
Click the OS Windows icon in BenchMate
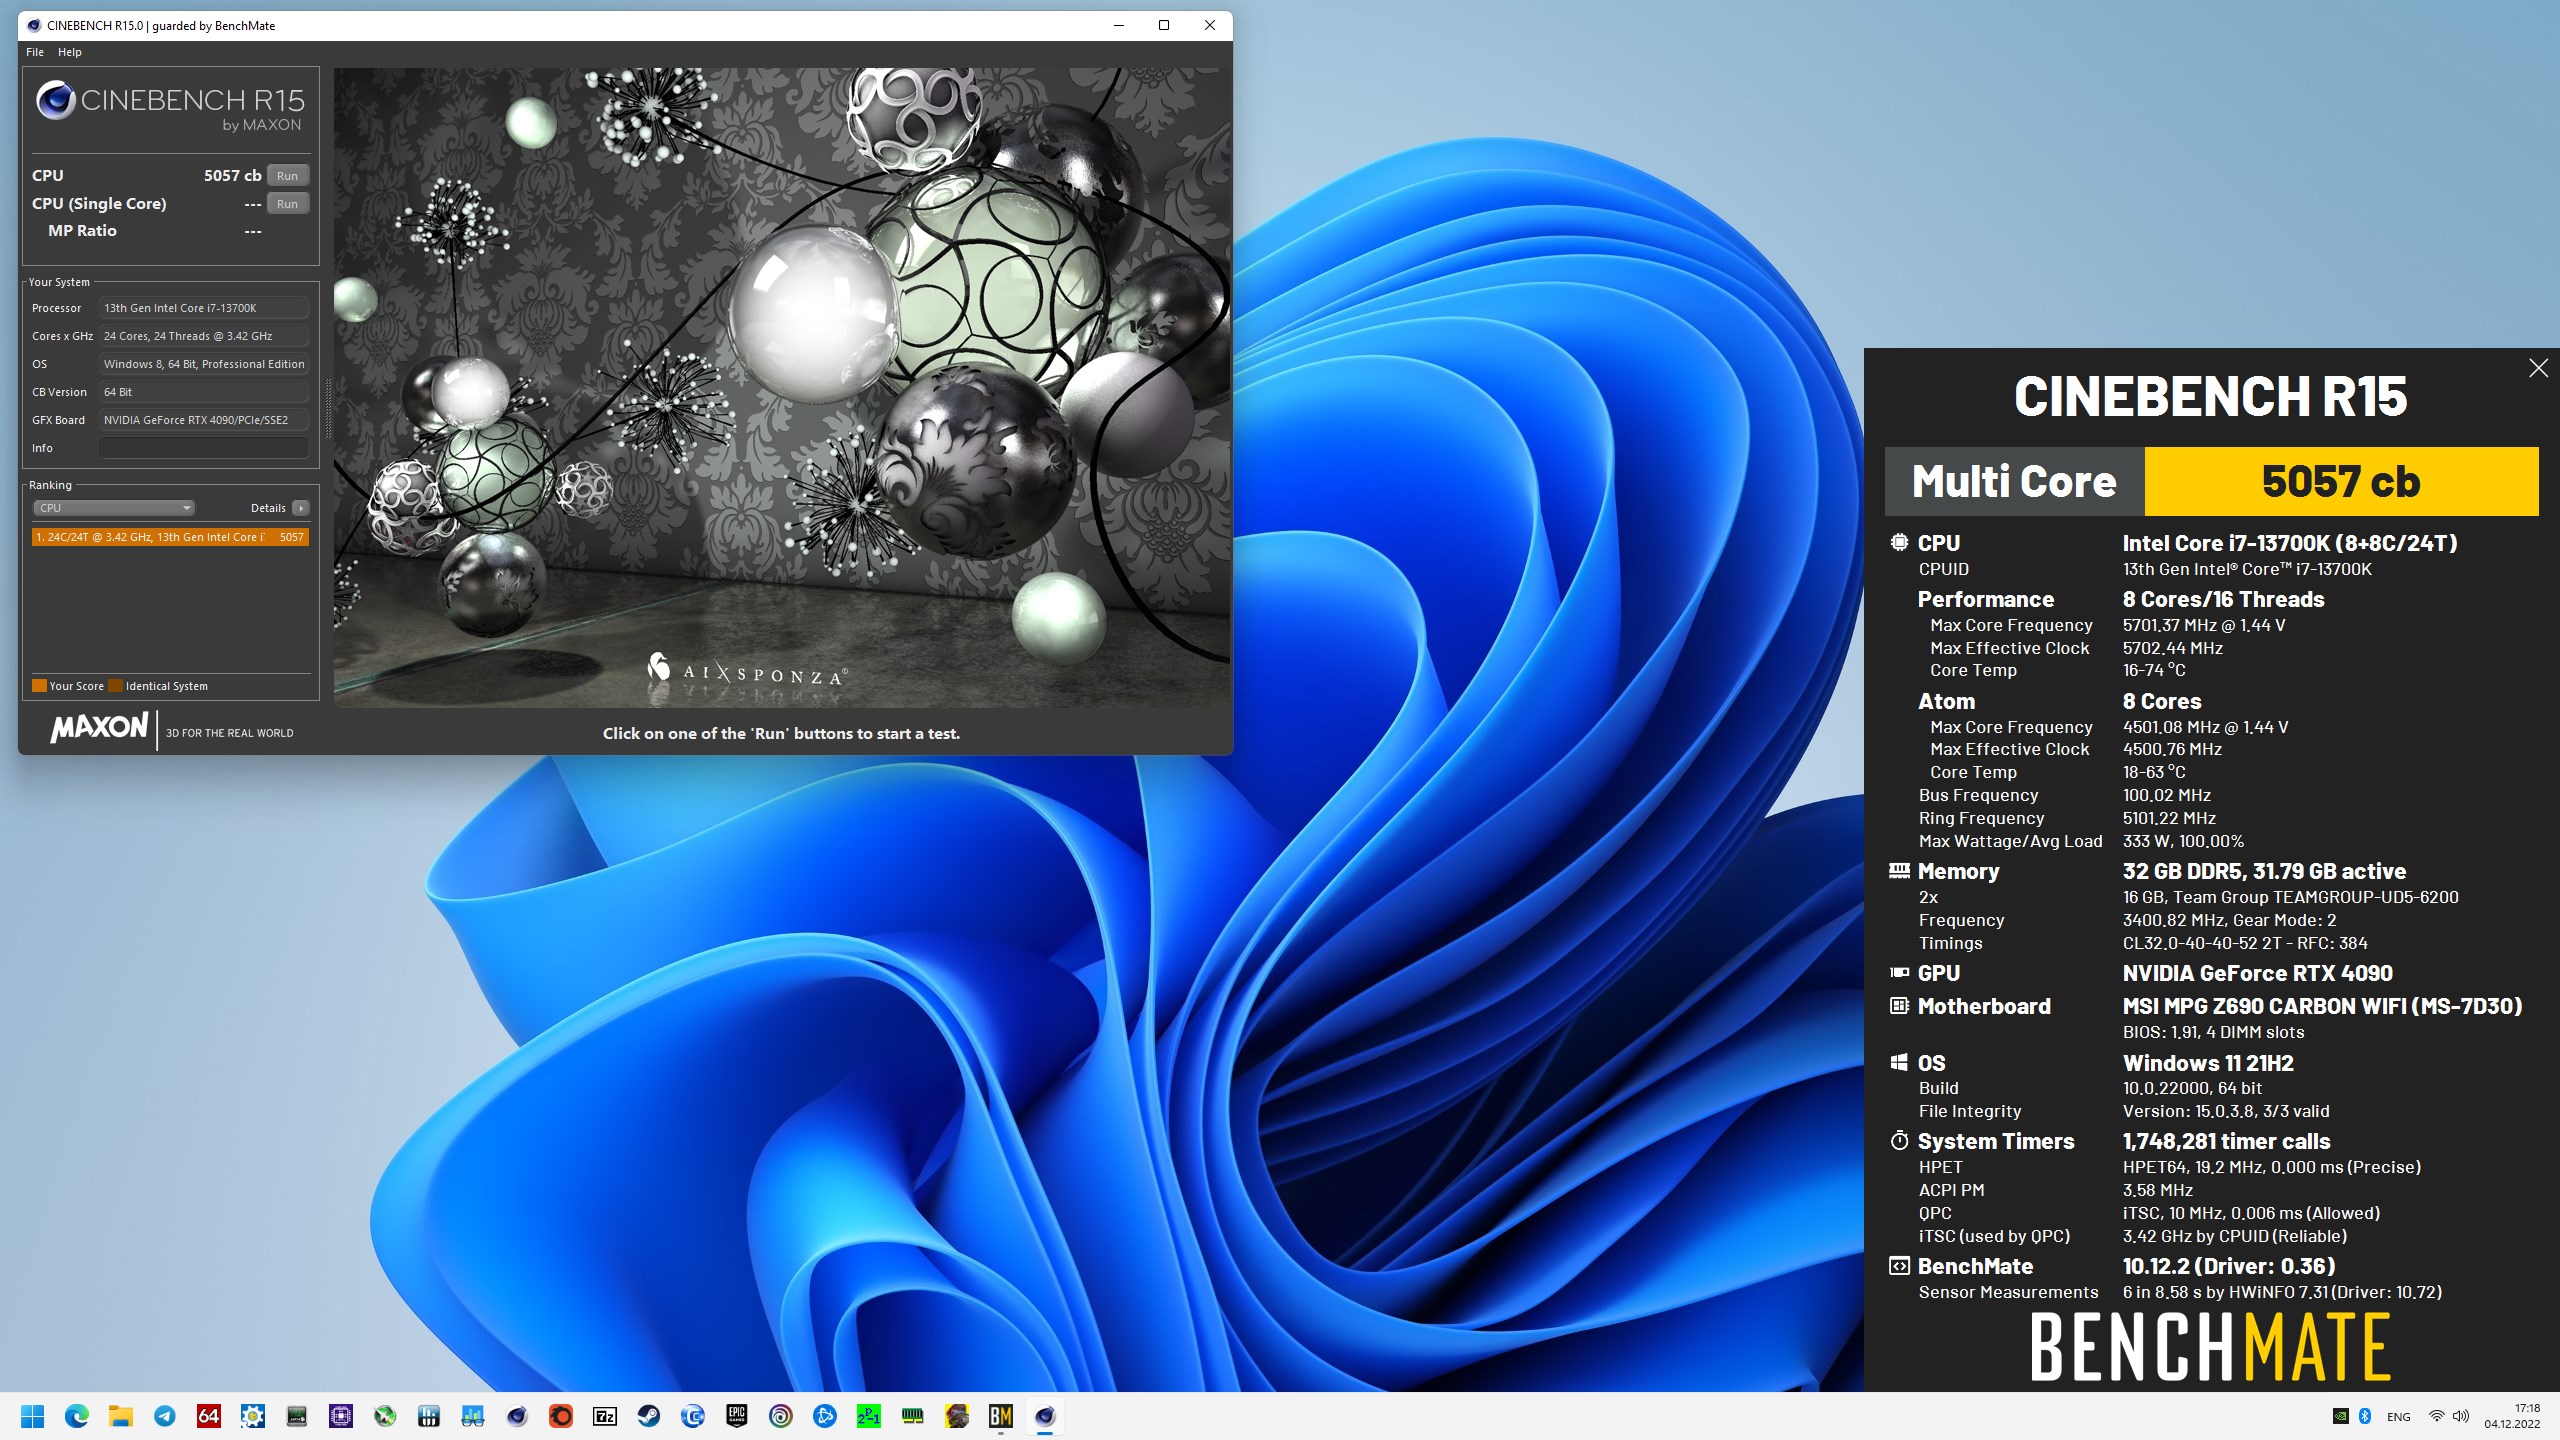point(1899,1062)
